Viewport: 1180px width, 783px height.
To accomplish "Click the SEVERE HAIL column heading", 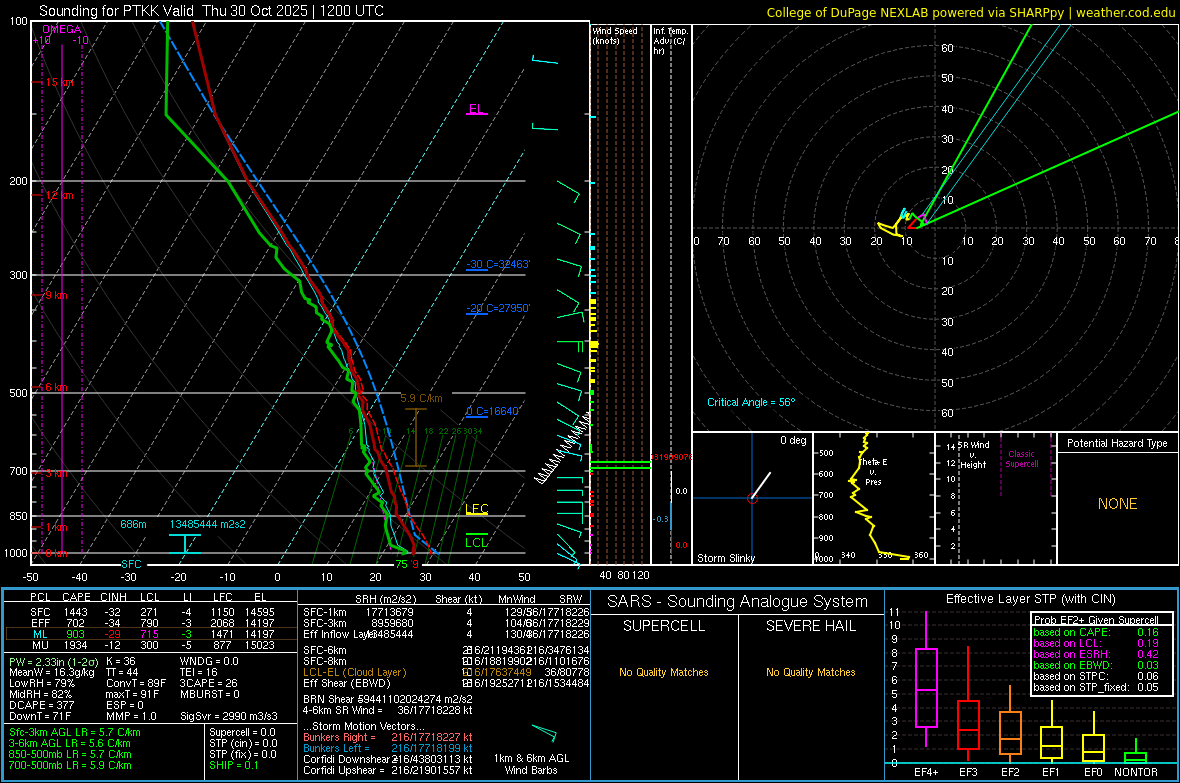I will 810,626.
